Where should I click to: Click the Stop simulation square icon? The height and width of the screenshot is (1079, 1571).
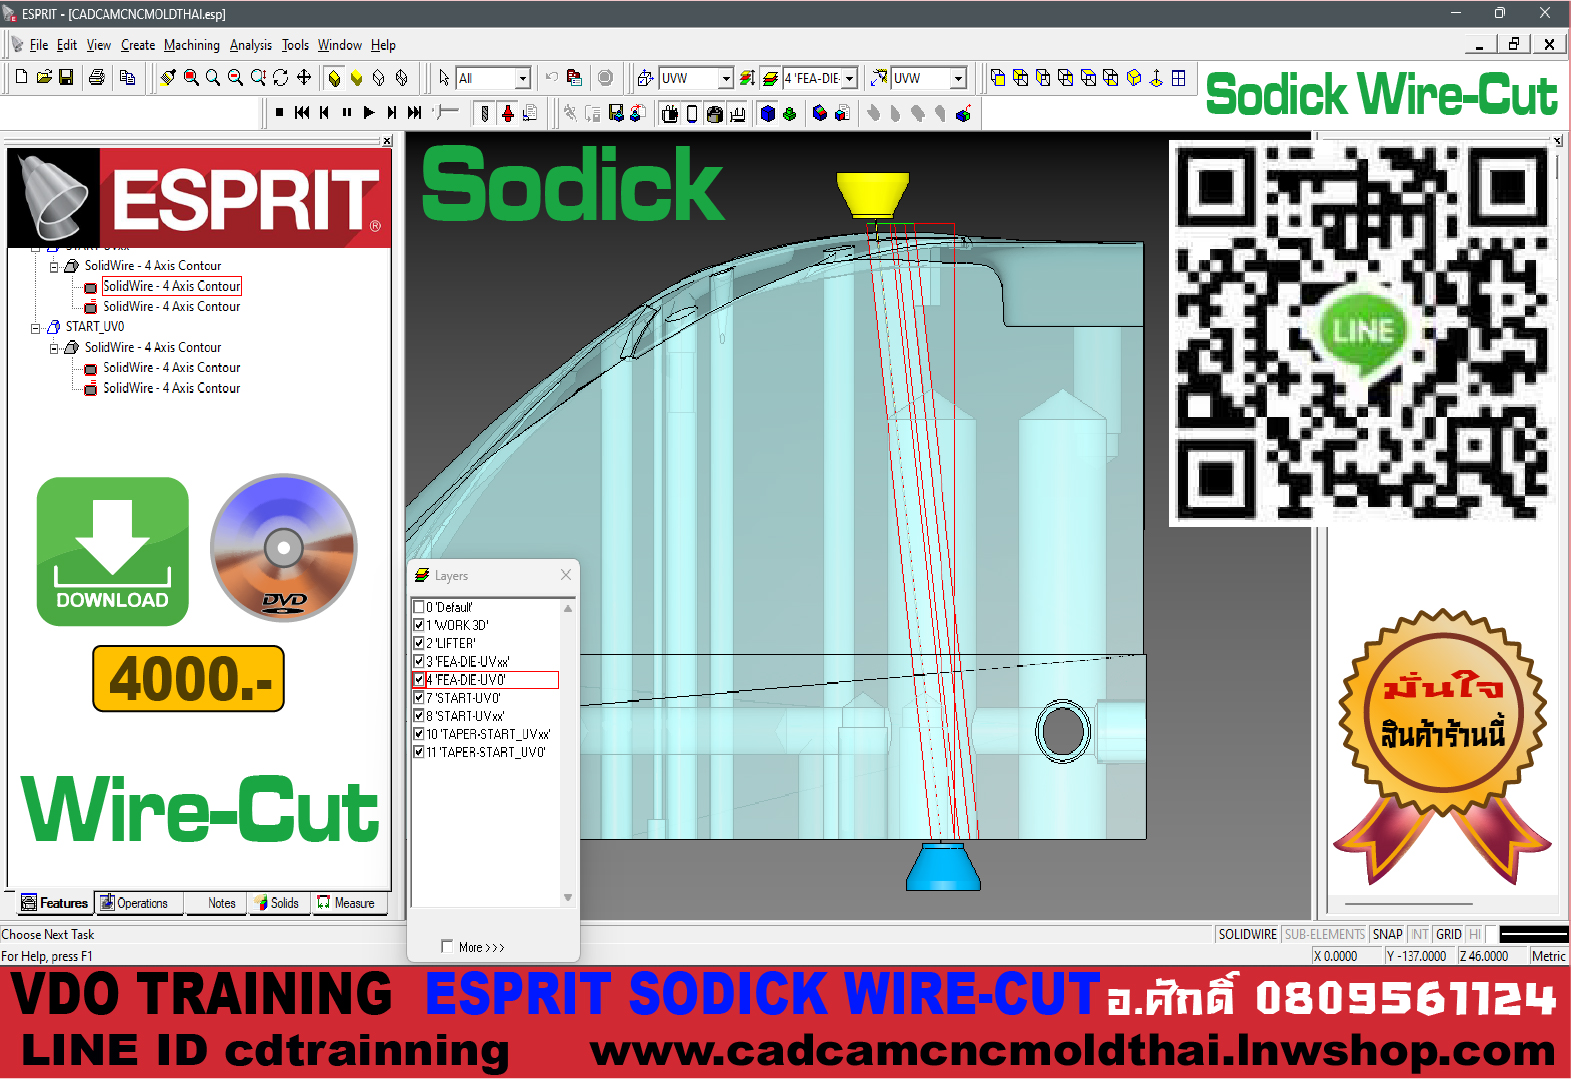pyautogui.click(x=279, y=113)
